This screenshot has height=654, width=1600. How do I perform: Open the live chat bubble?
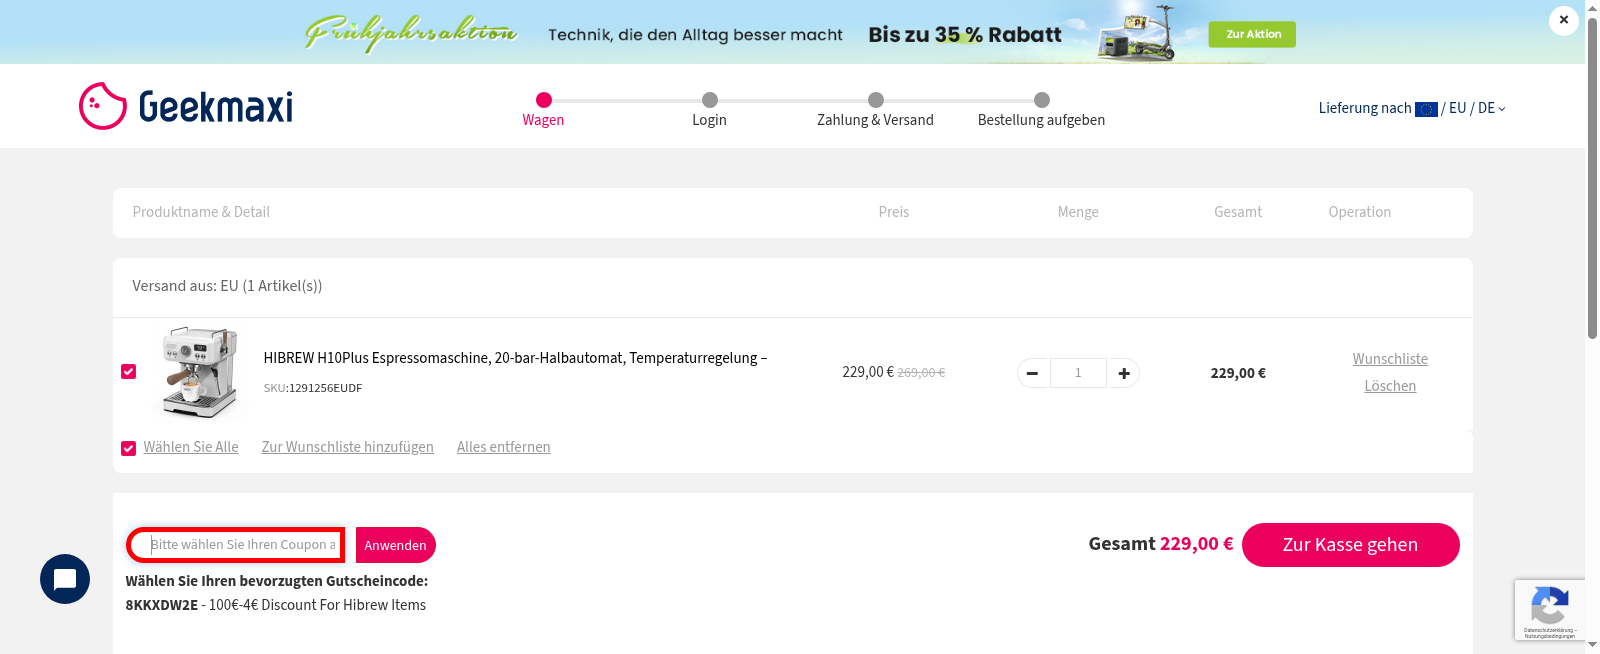tap(65, 579)
